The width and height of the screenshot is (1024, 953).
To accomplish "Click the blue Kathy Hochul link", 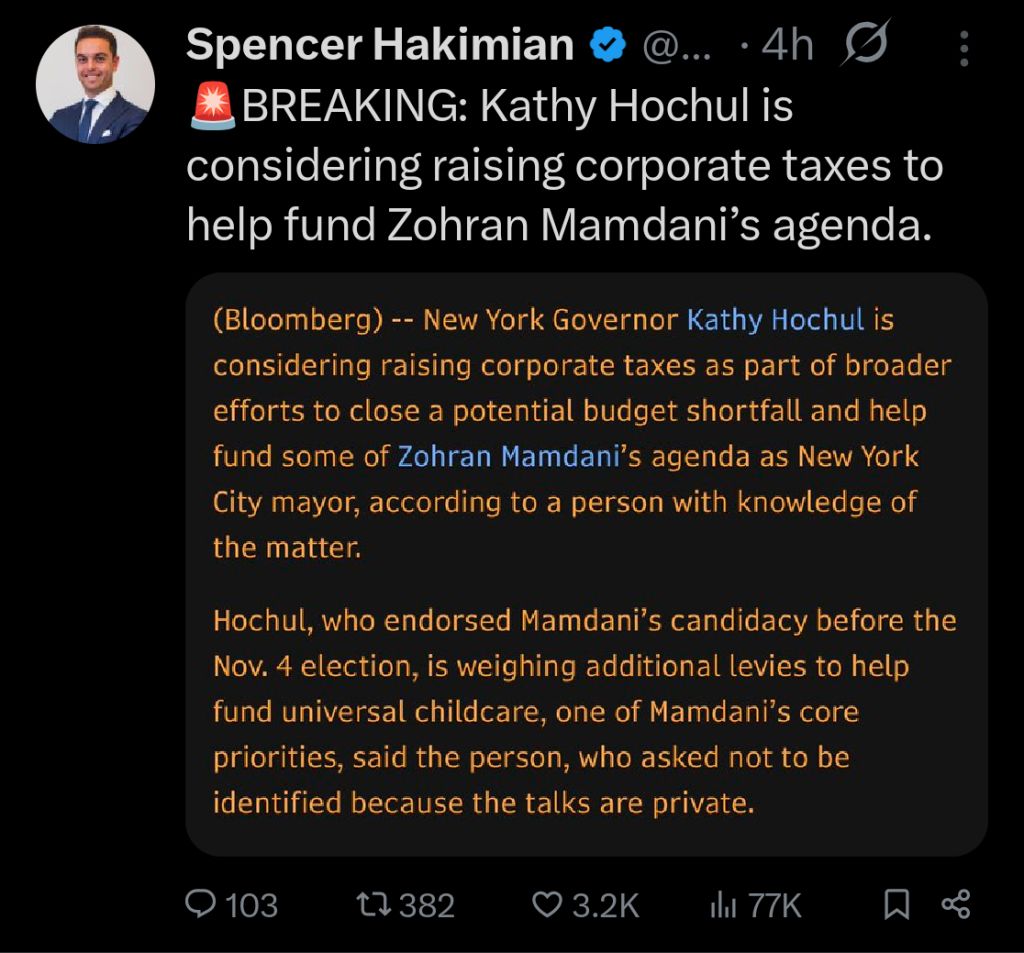I will point(775,320).
